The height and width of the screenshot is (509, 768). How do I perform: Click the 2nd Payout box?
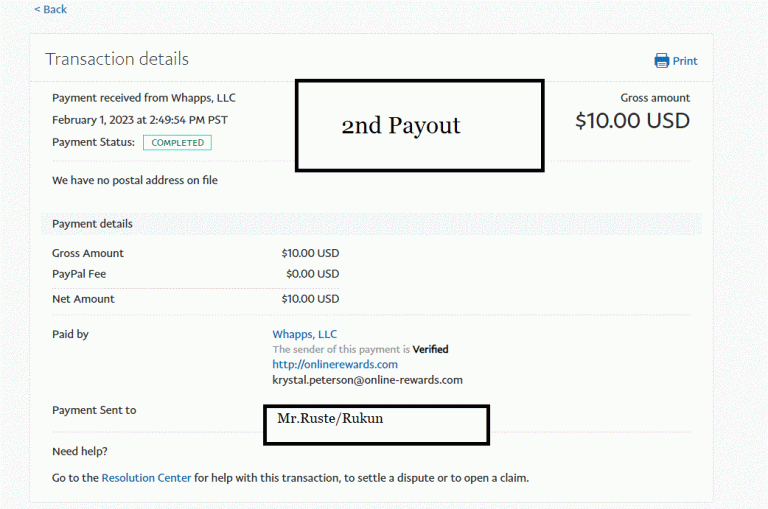(420, 125)
